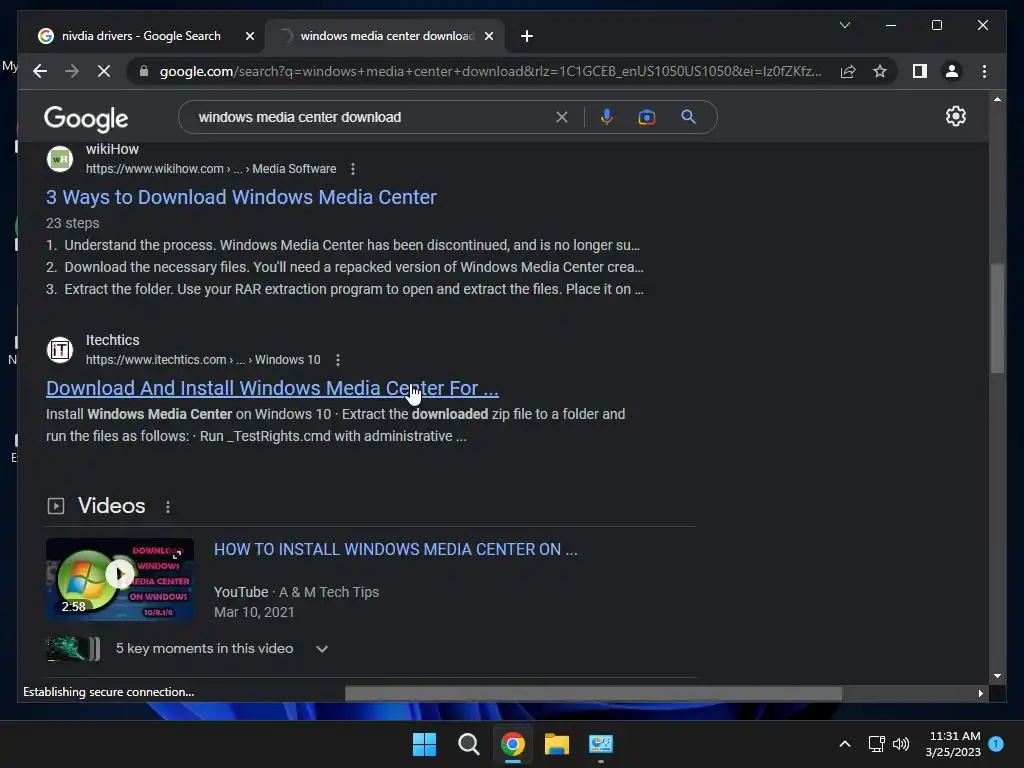This screenshot has height=768, width=1024.
Task: Open the volume control tray icon
Action: tap(901, 744)
